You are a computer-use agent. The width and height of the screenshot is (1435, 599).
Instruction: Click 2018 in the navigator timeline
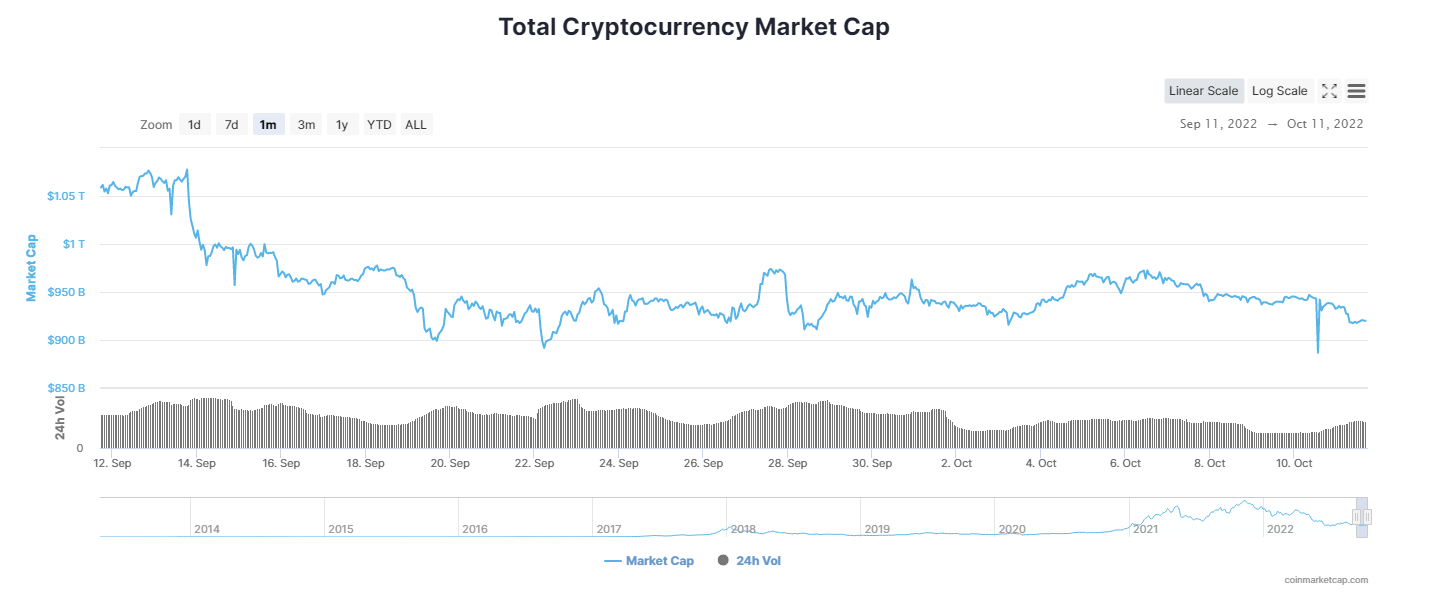[x=743, y=529]
